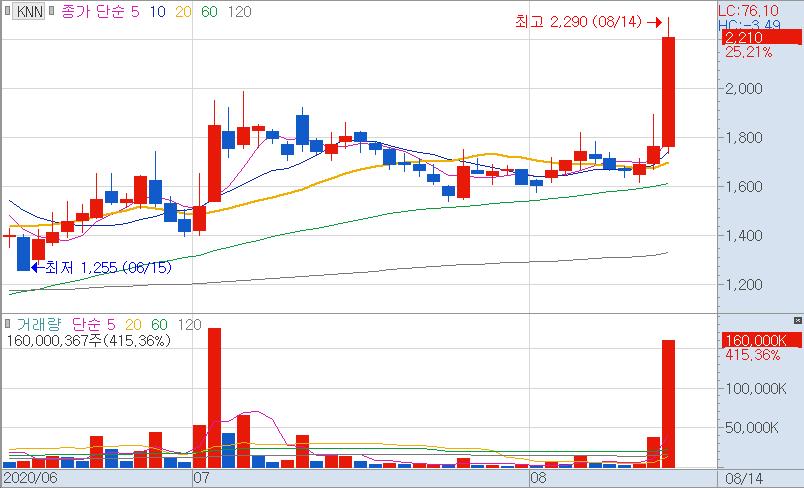Image resolution: width=804 pixels, height=488 pixels.
Task: Click the 2020/06 date axis label
Action: 31,479
